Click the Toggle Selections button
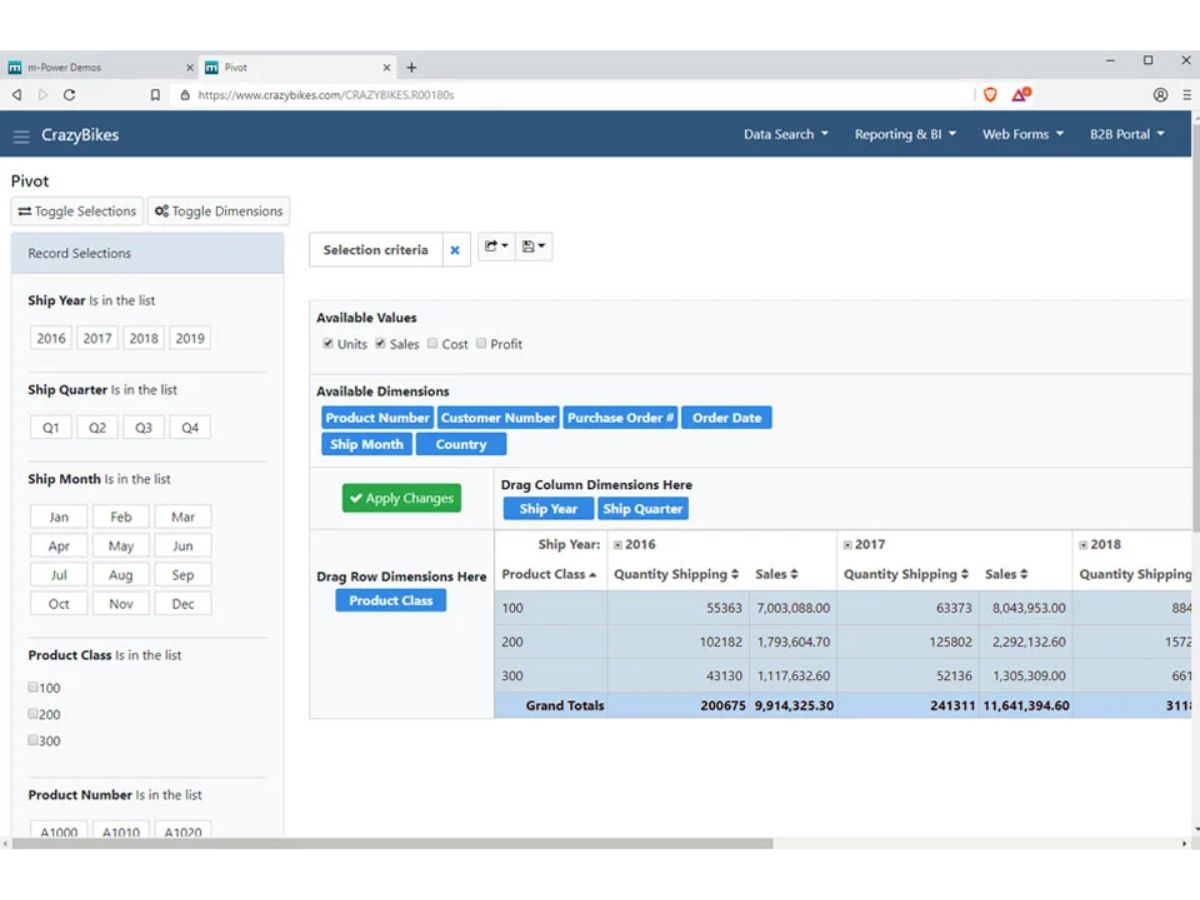The width and height of the screenshot is (1200, 900). tap(77, 211)
